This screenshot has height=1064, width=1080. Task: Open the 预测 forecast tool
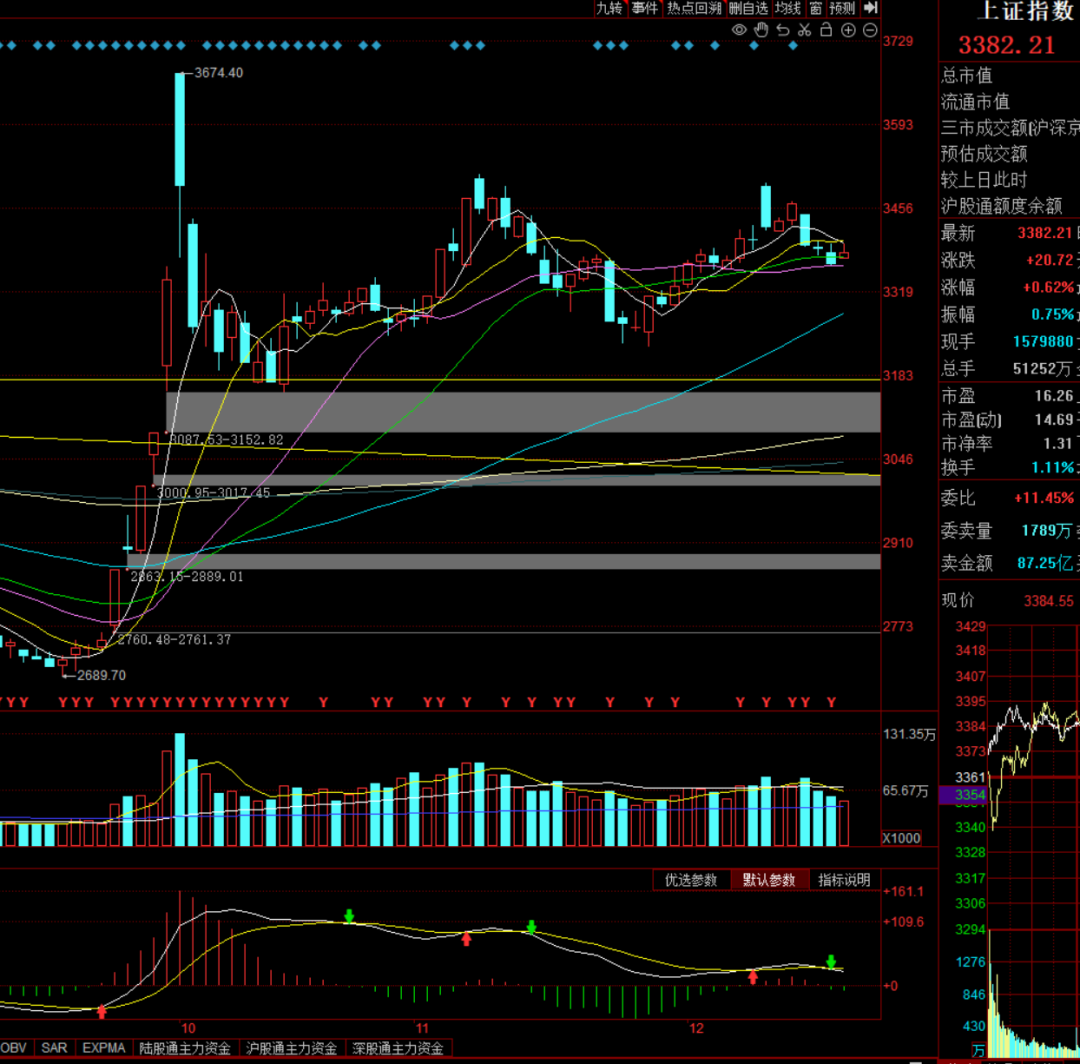[x=842, y=8]
